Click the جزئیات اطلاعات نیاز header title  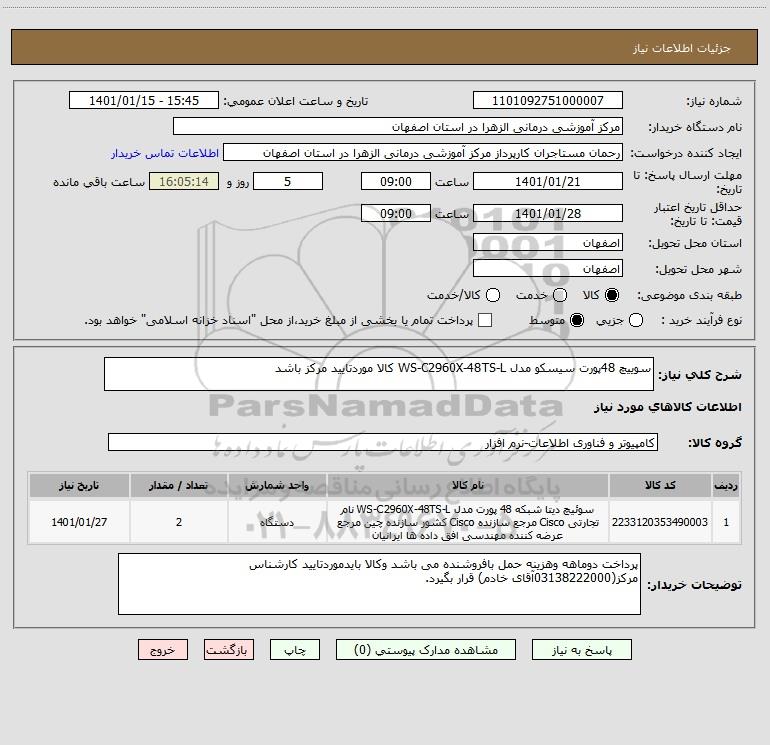tap(681, 48)
